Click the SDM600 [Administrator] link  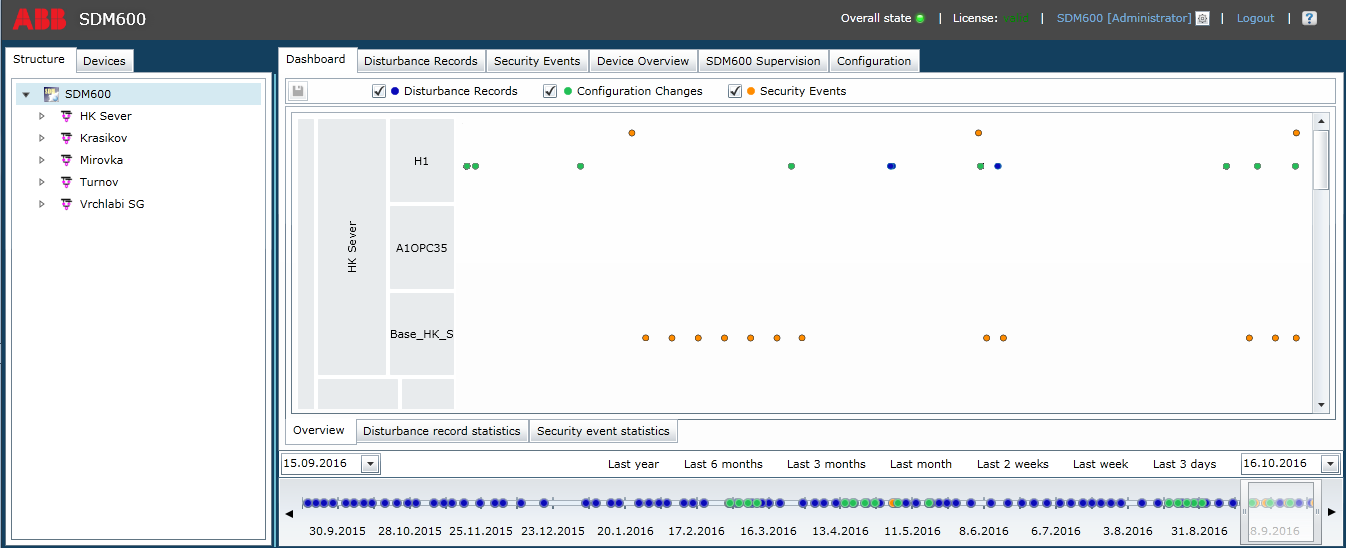point(1124,18)
